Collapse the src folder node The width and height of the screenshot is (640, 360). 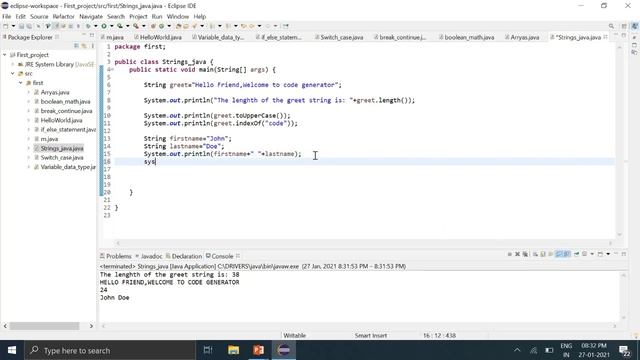click(x=13, y=73)
